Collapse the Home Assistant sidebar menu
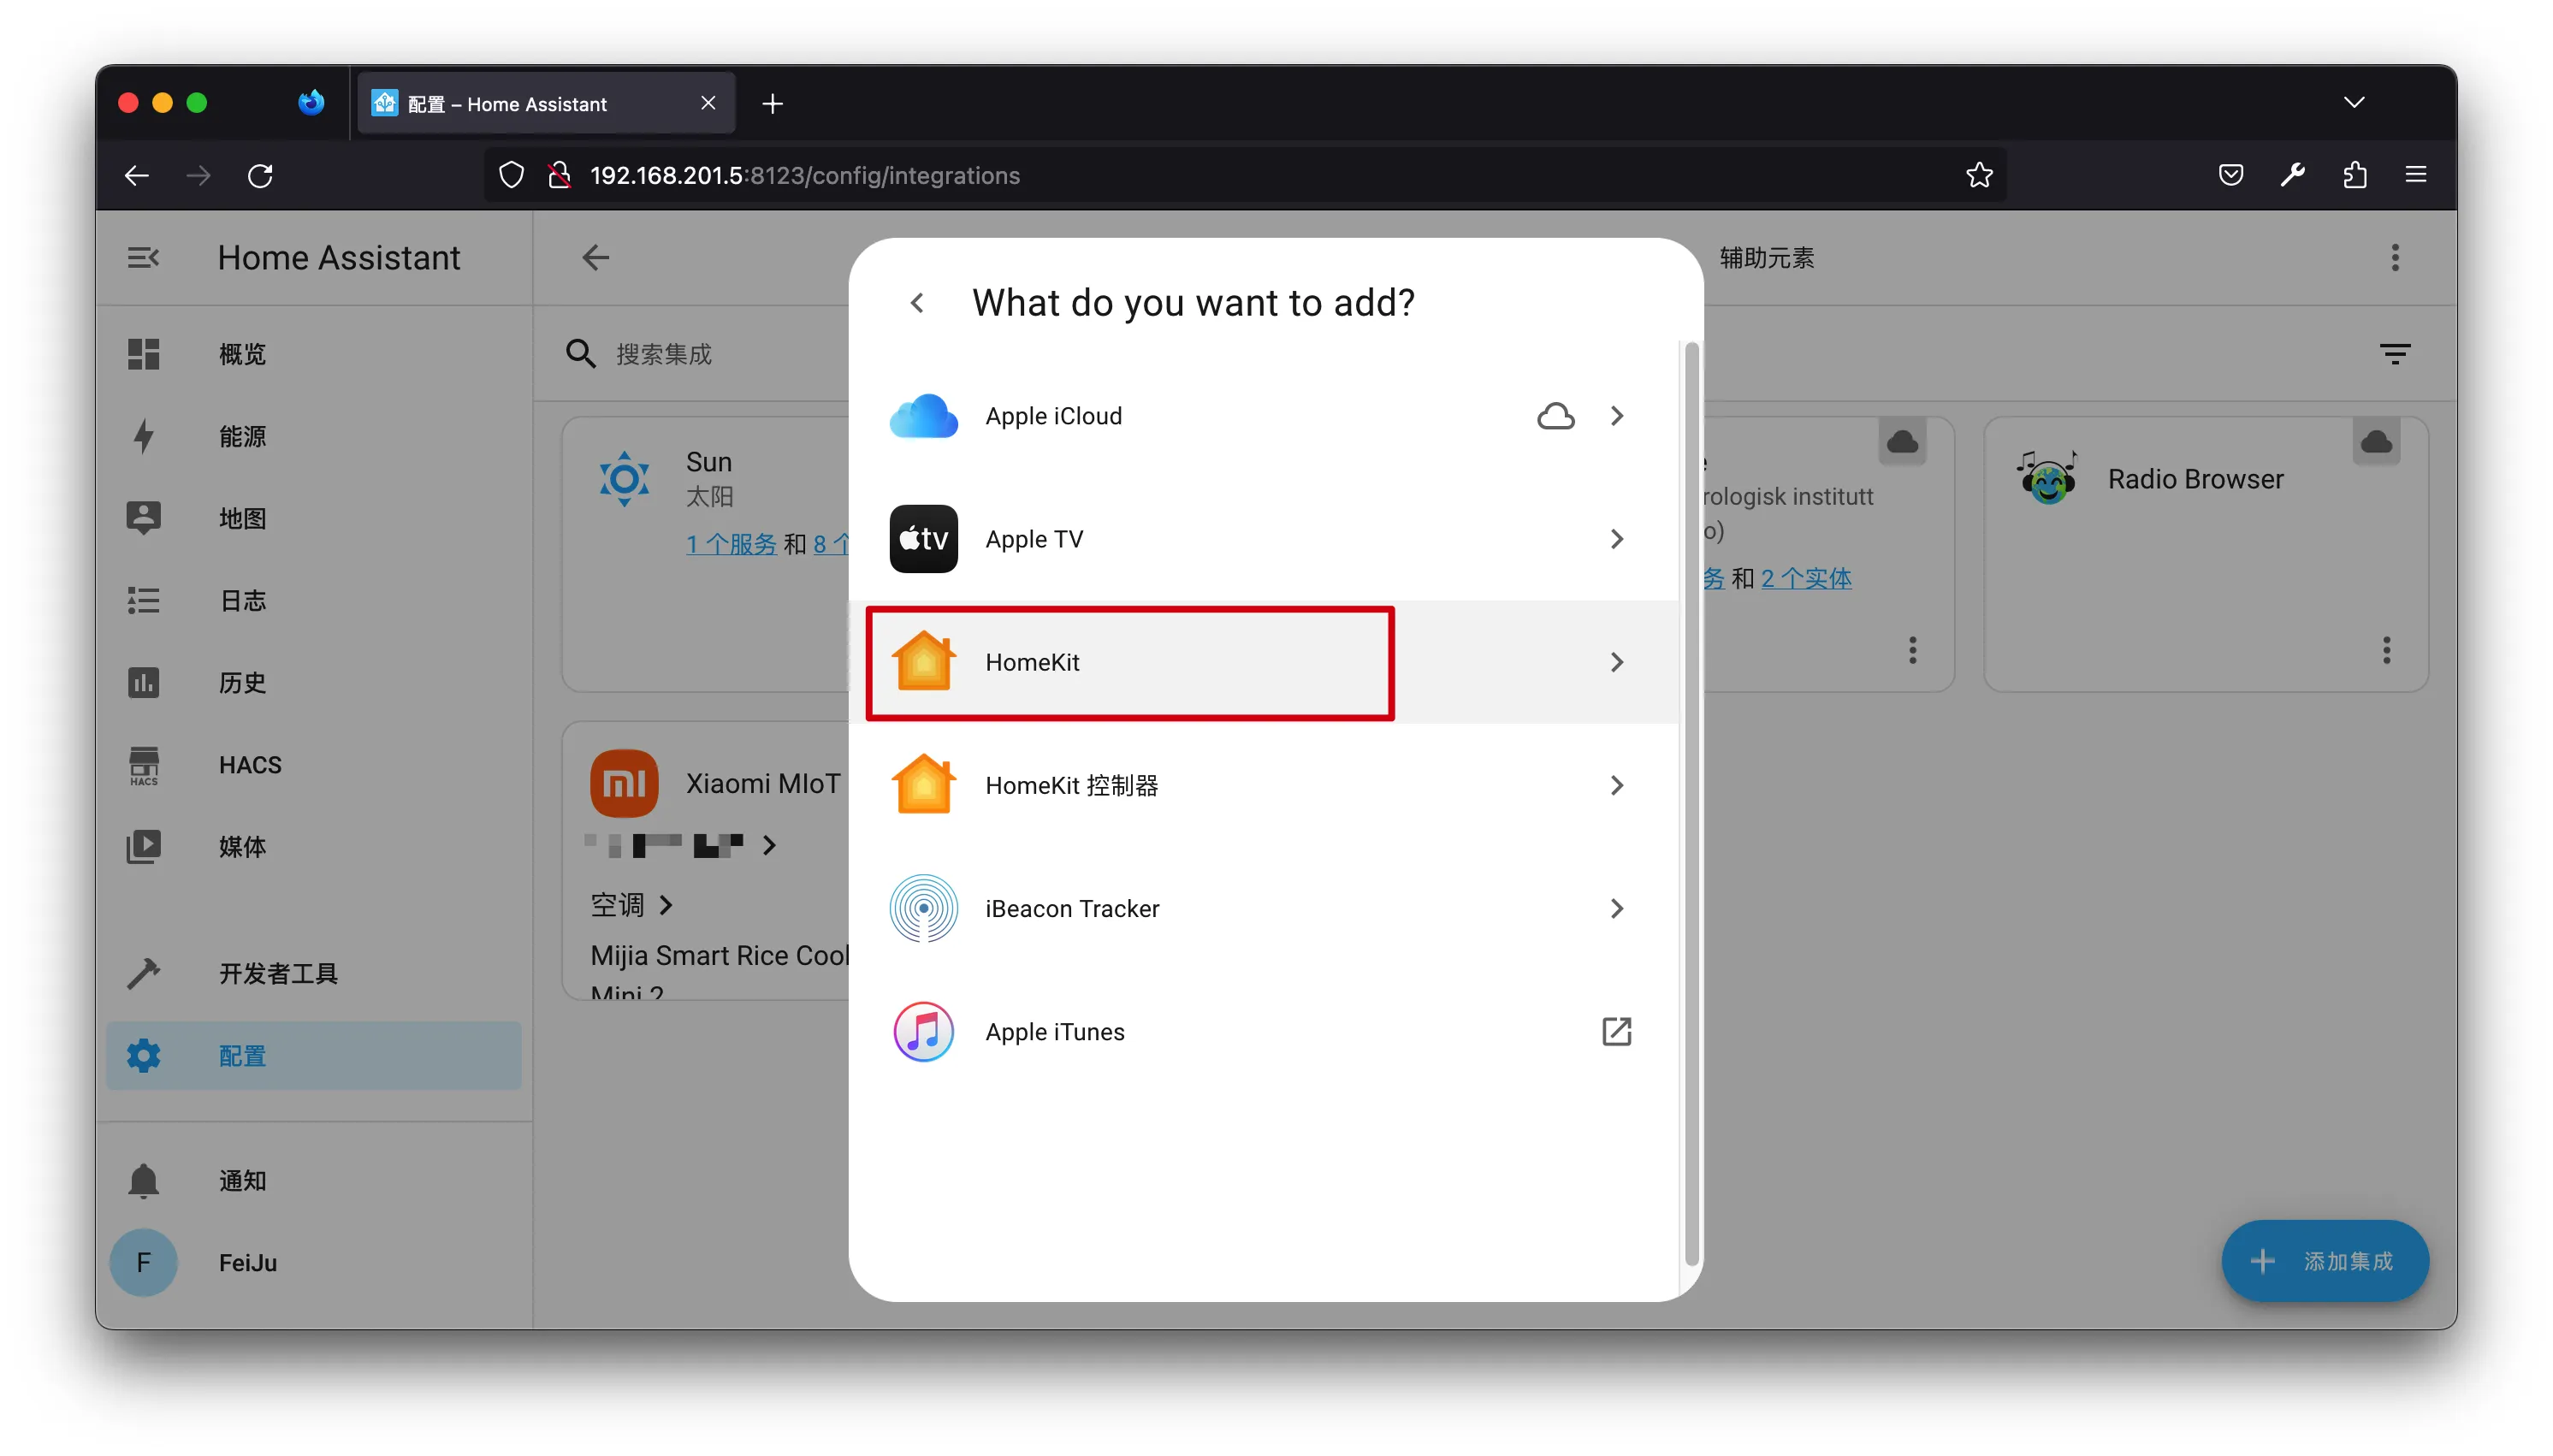 (x=143, y=258)
